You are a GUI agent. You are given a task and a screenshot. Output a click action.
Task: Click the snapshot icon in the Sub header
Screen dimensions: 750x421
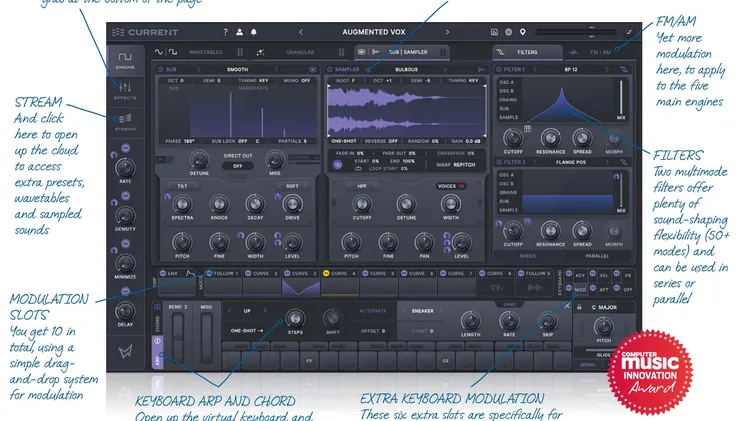(312, 69)
